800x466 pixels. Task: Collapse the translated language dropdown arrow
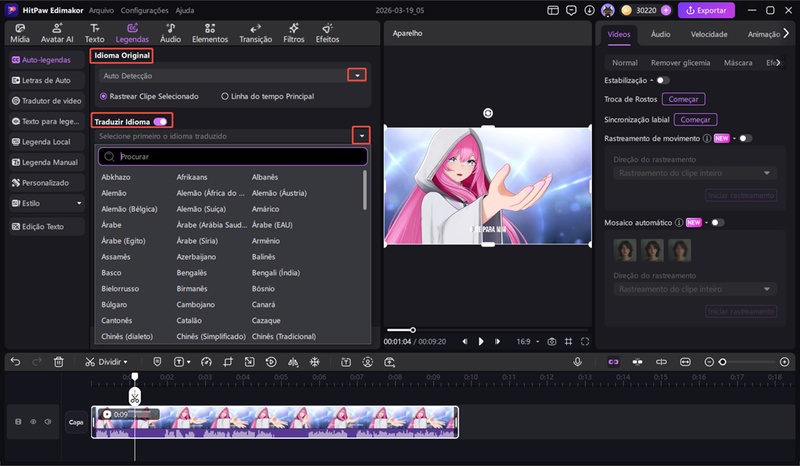pos(361,136)
